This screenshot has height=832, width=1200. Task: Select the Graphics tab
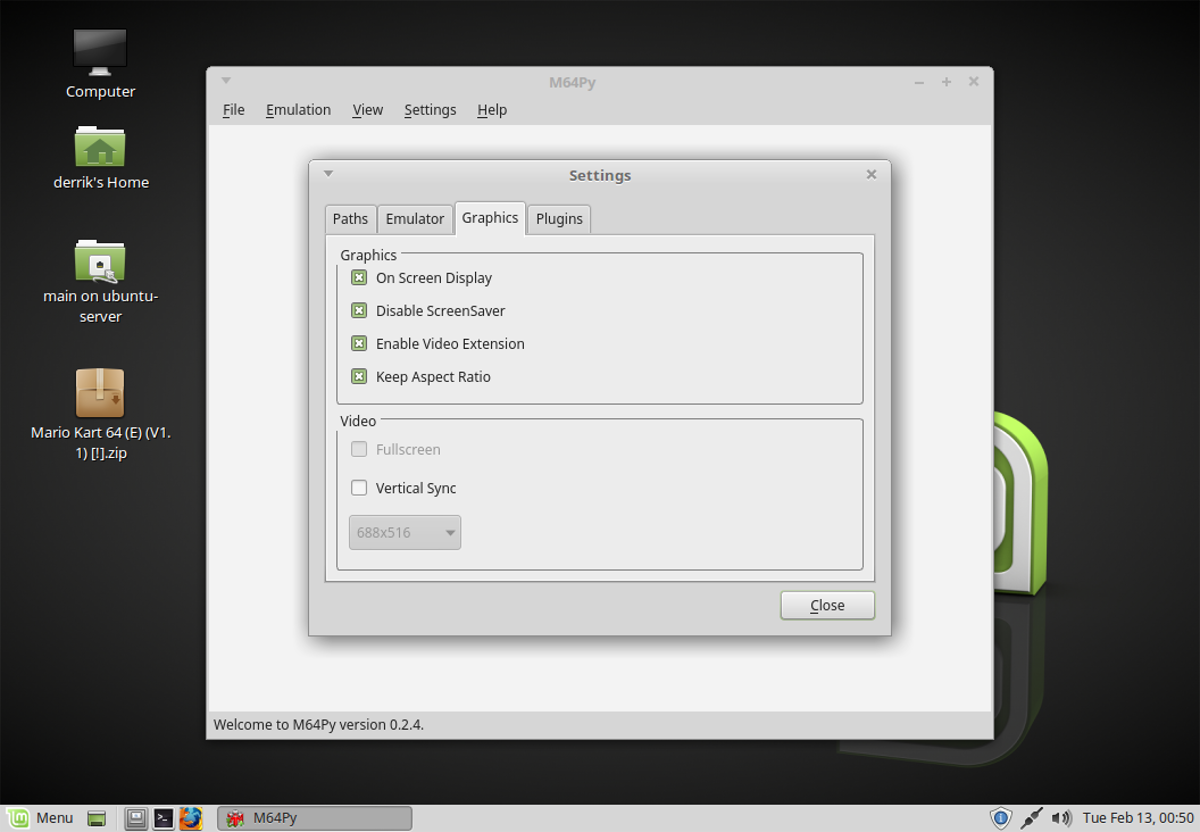click(490, 218)
